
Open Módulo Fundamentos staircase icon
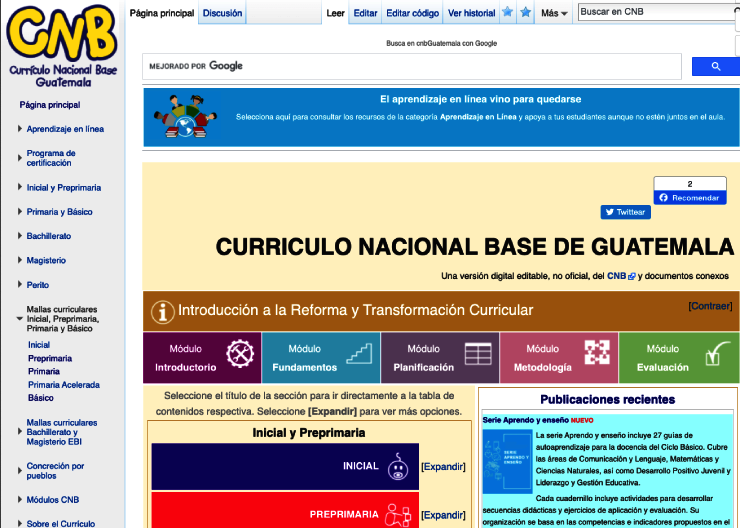coord(359,354)
